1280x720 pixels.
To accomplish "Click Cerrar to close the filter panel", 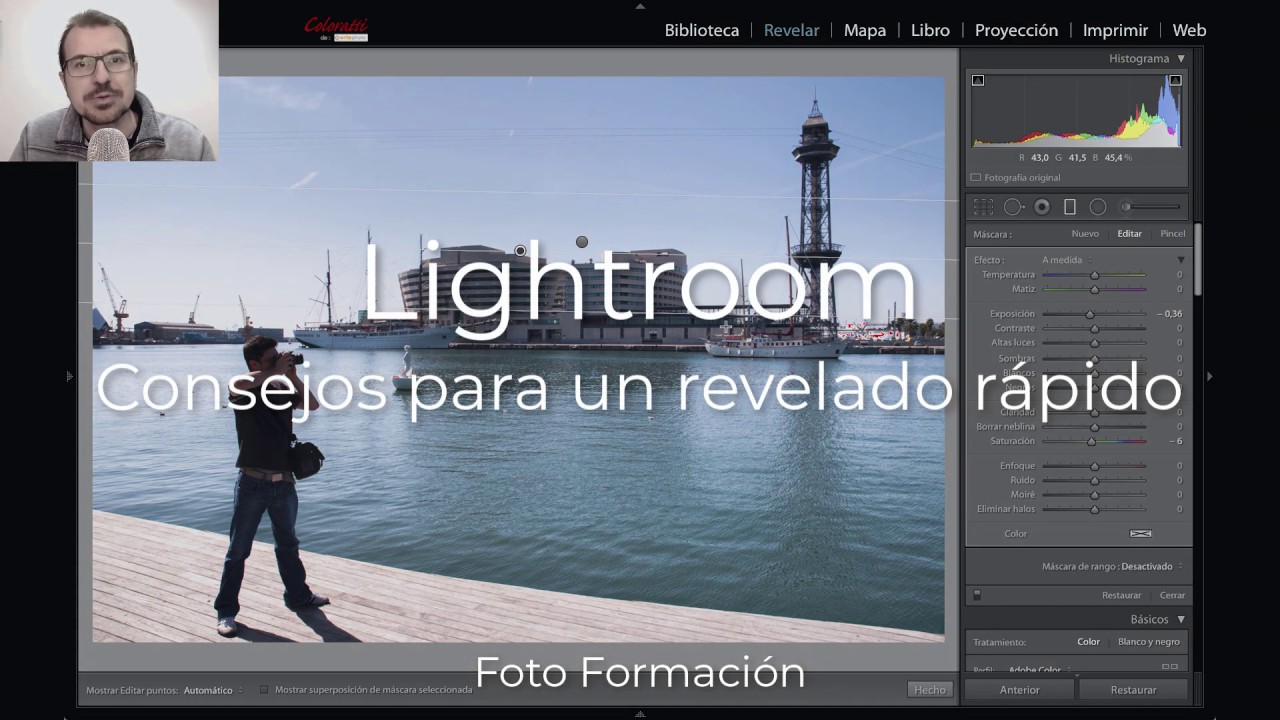I will pos(1172,595).
